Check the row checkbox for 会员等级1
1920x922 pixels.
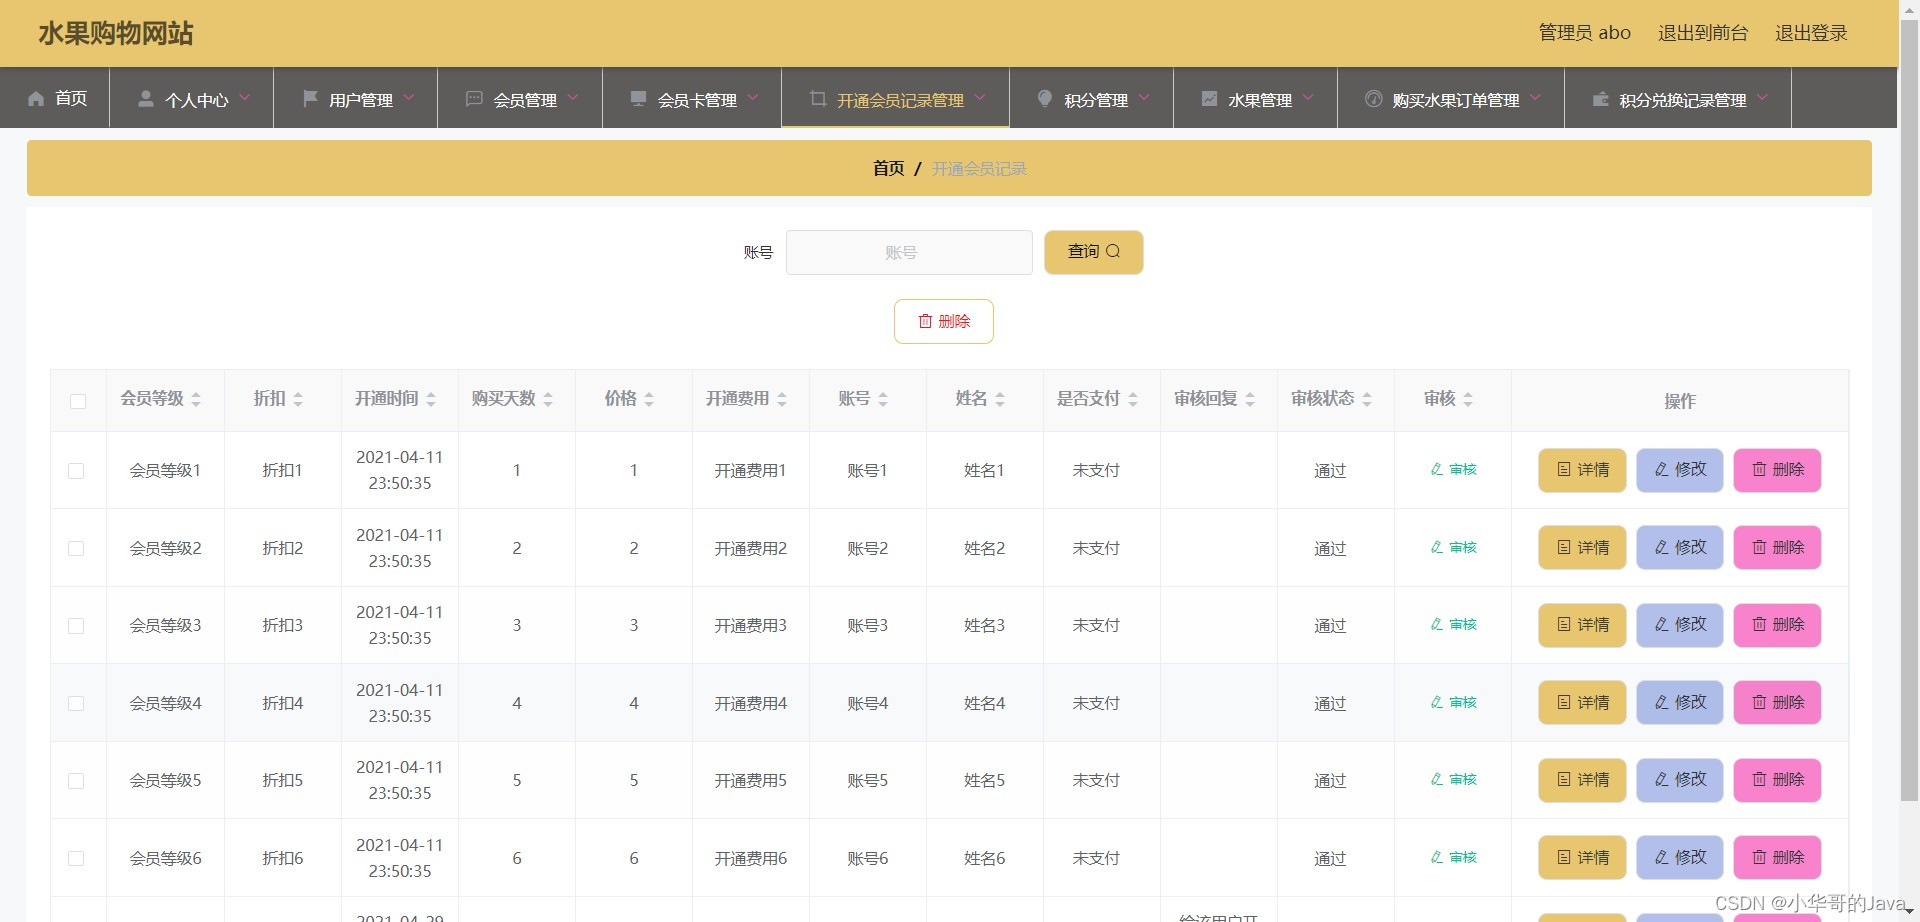[76, 471]
